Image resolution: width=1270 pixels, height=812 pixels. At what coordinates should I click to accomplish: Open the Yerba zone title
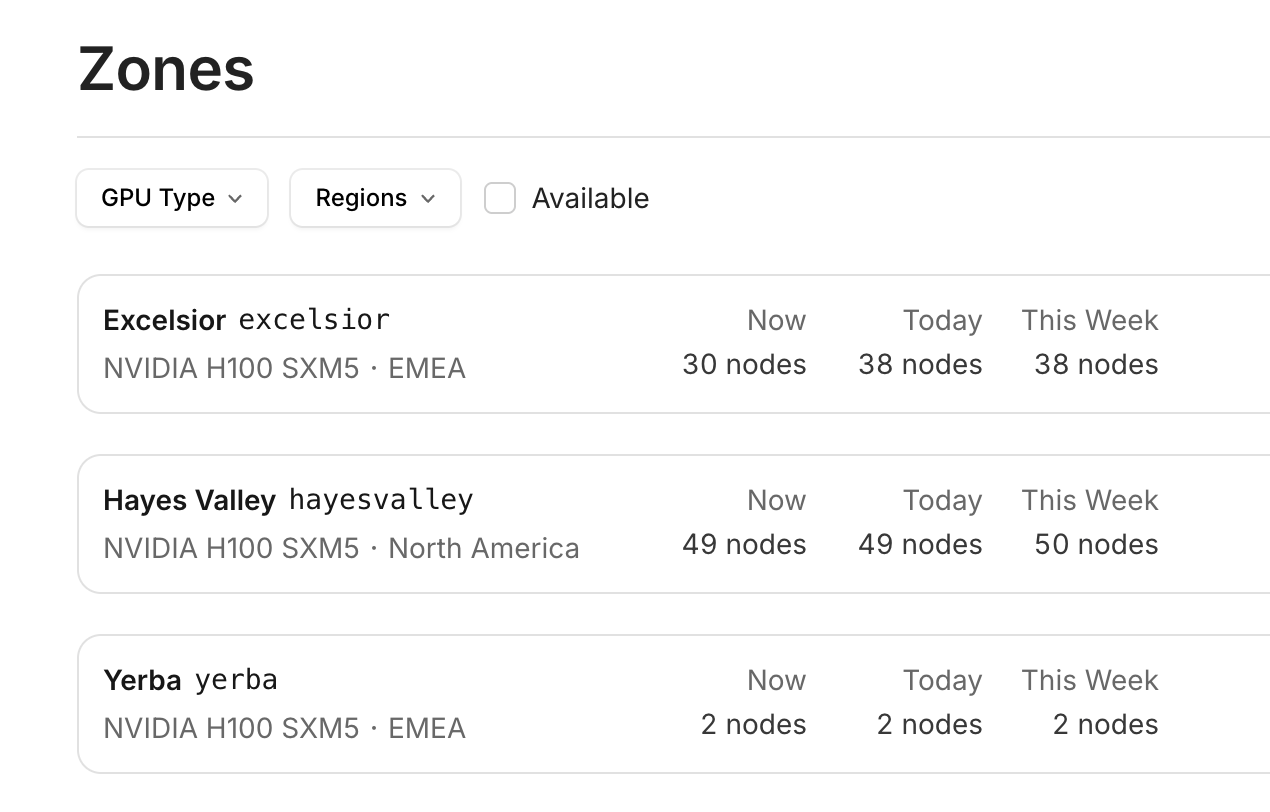pos(142,680)
